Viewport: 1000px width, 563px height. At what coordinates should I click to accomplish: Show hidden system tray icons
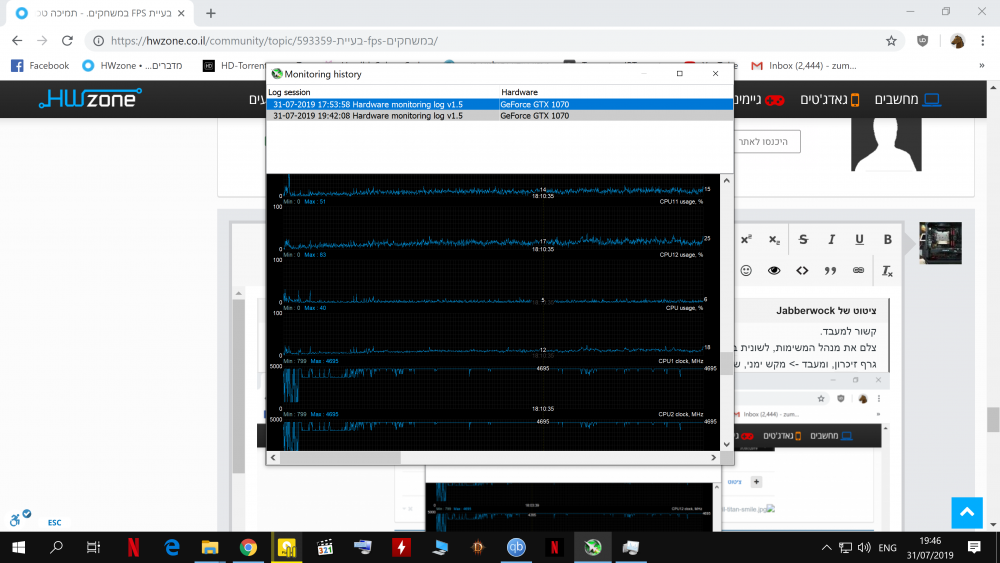pyautogui.click(x=826, y=547)
